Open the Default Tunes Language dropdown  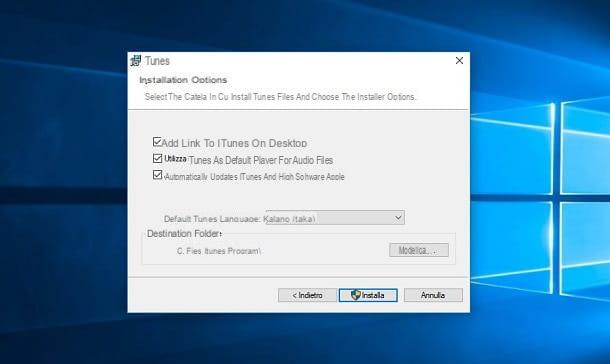pyautogui.click(x=335, y=218)
